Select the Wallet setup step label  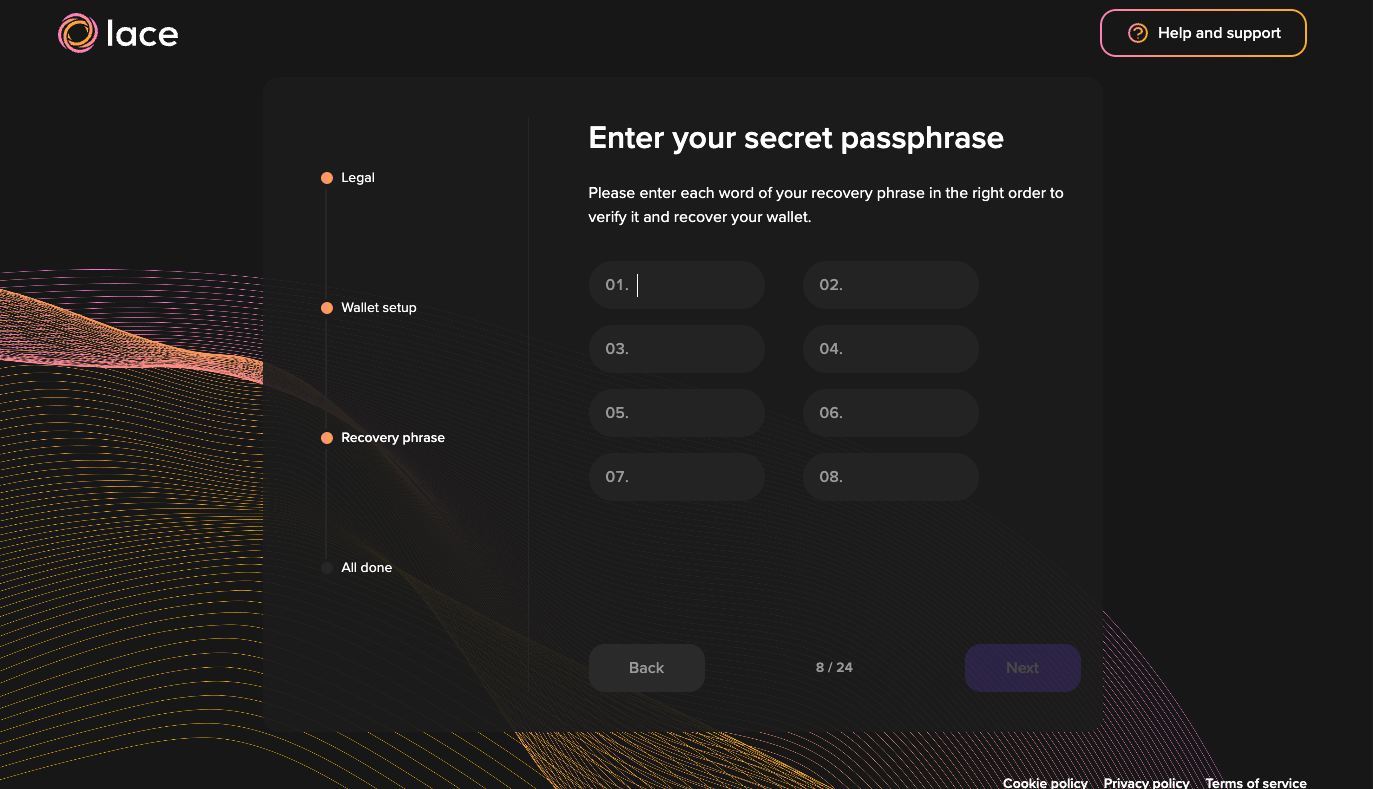coord(380,307)
